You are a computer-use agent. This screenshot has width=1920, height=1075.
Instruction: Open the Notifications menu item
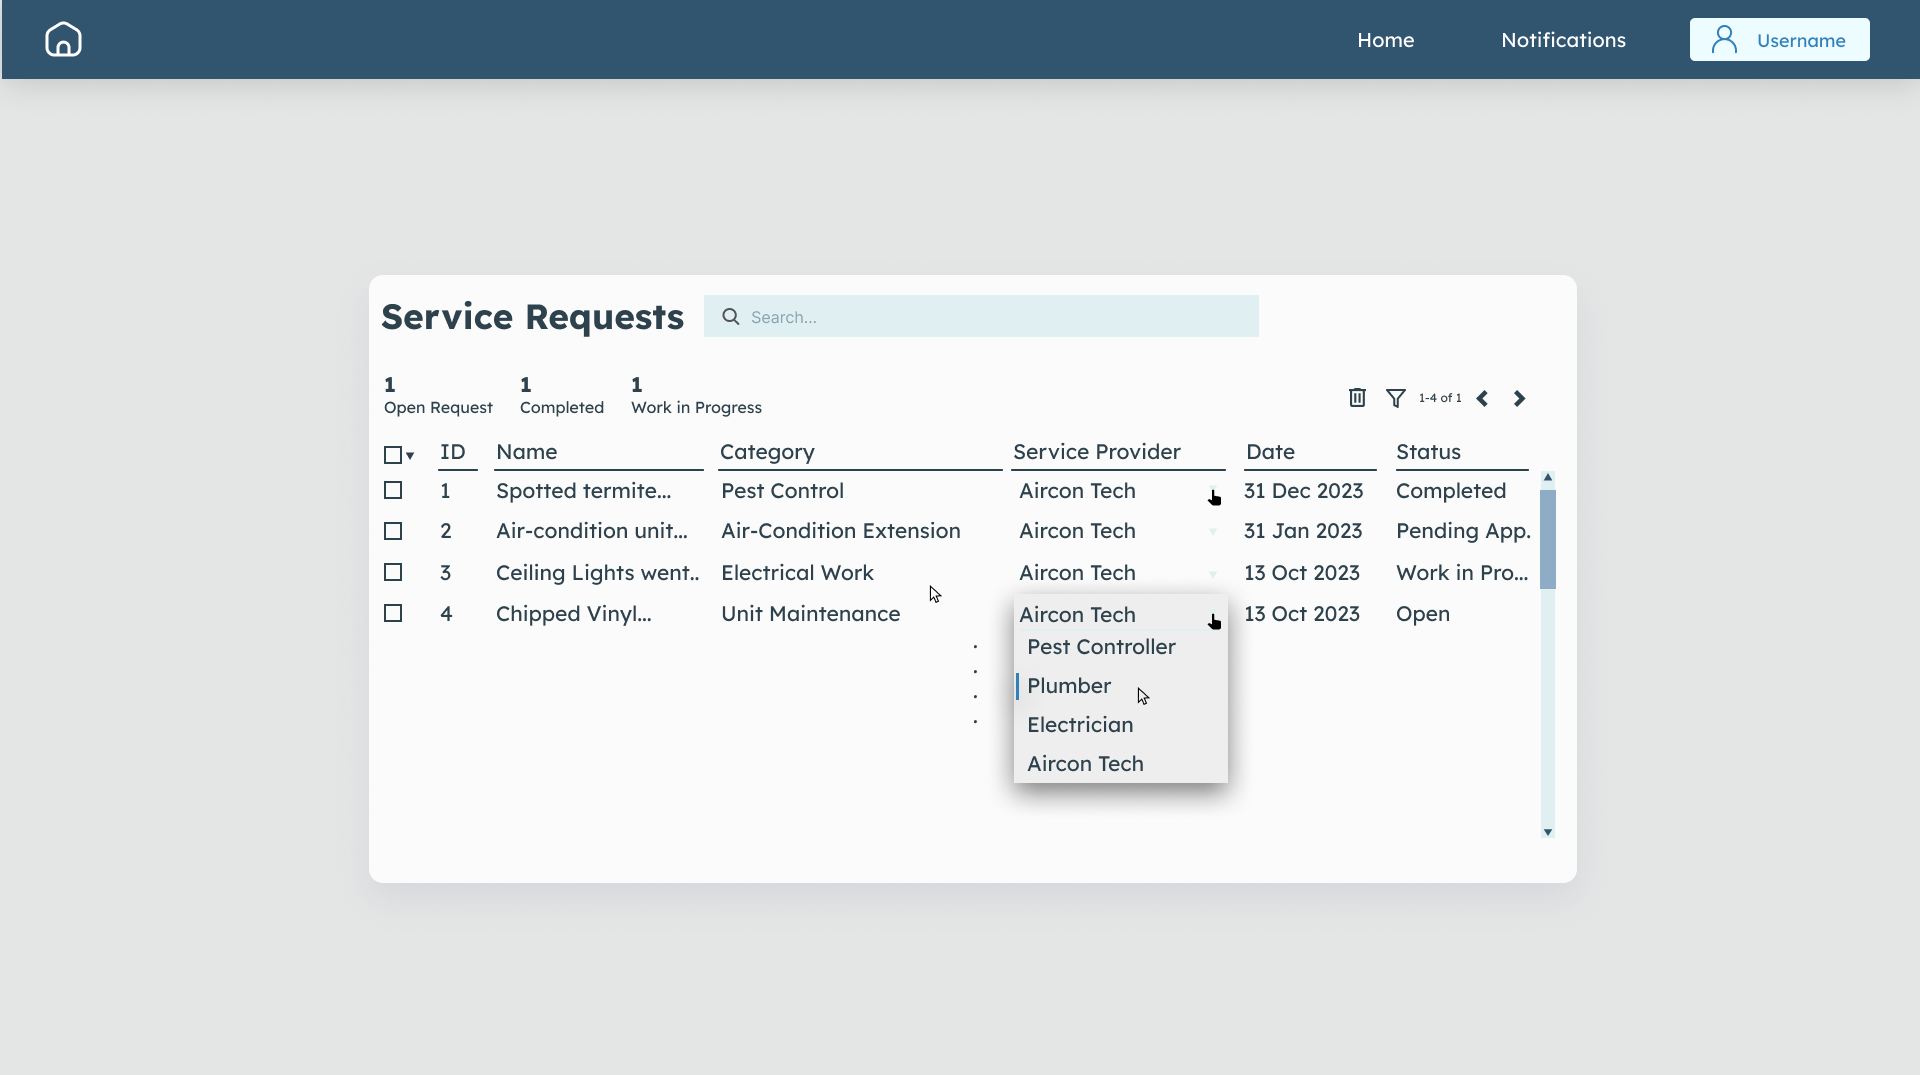[1563, 40]
